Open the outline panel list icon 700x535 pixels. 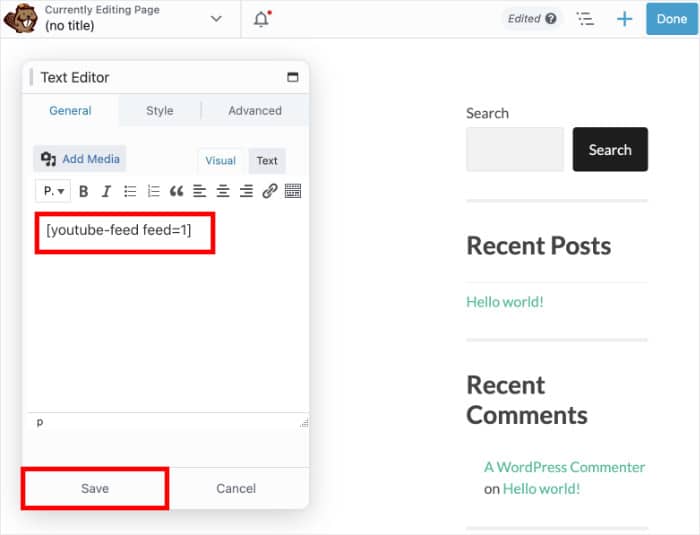pyautogui.click(x=585, y=19)
